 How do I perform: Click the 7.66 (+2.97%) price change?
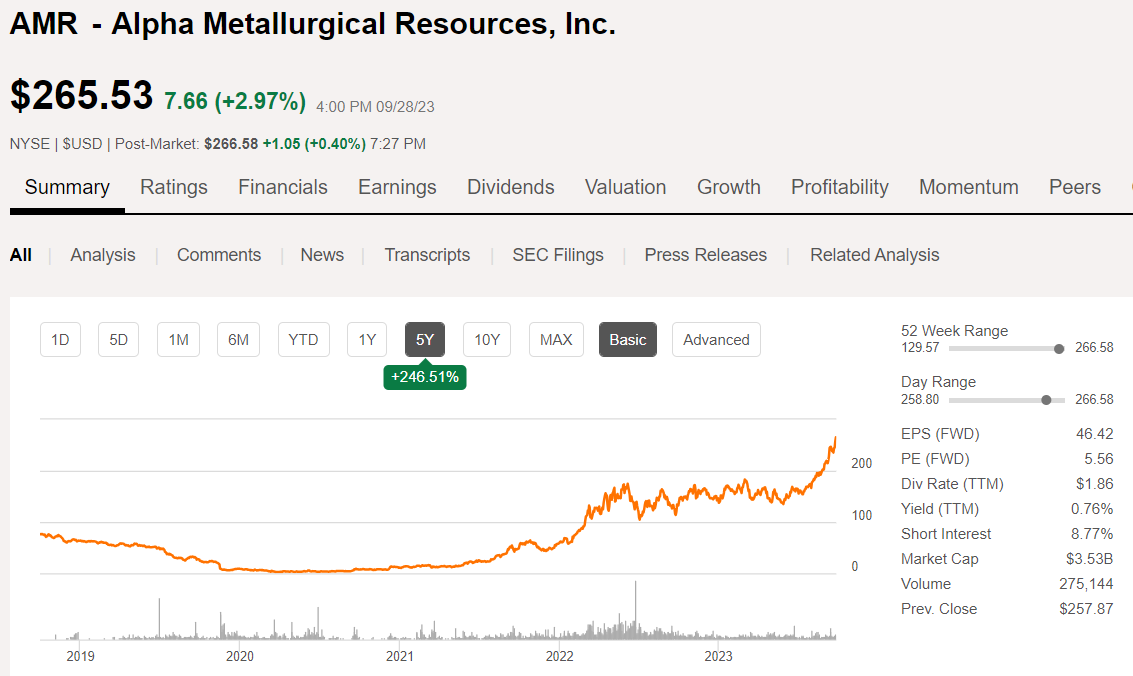[235, 101]
